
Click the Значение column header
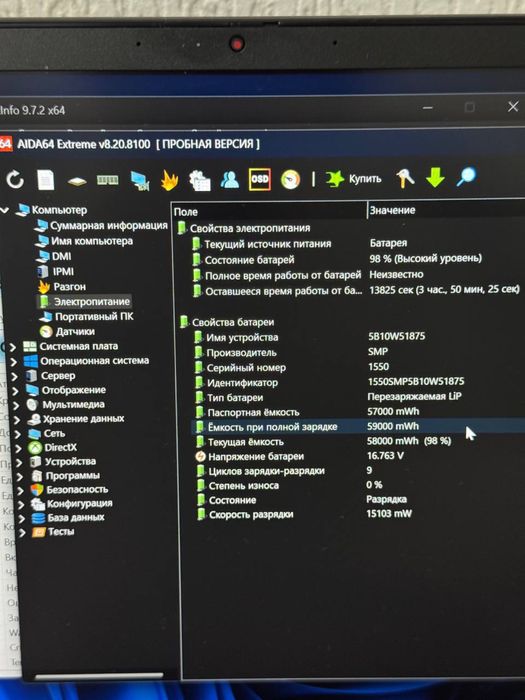coord(446,210)
